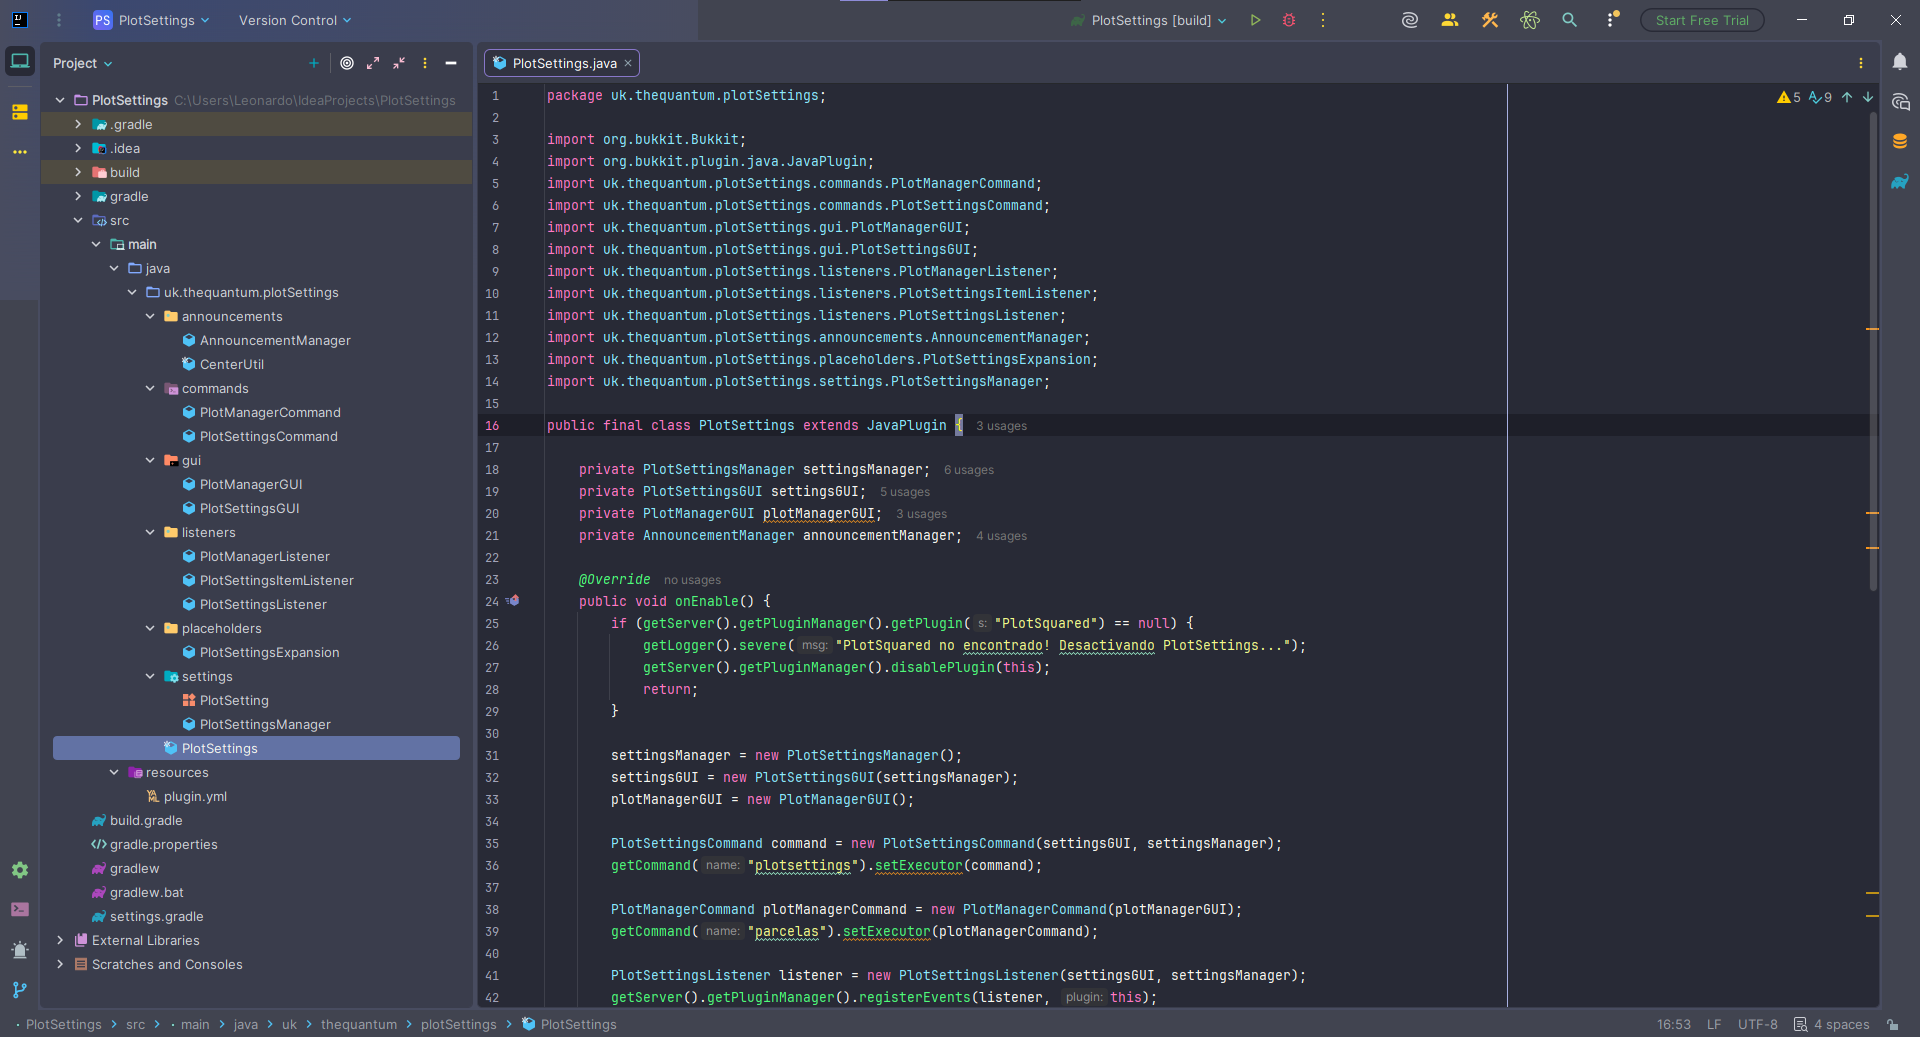Click the select opened file target icon
This screenshot has width=1920, height=1037.
coord(347,63)
